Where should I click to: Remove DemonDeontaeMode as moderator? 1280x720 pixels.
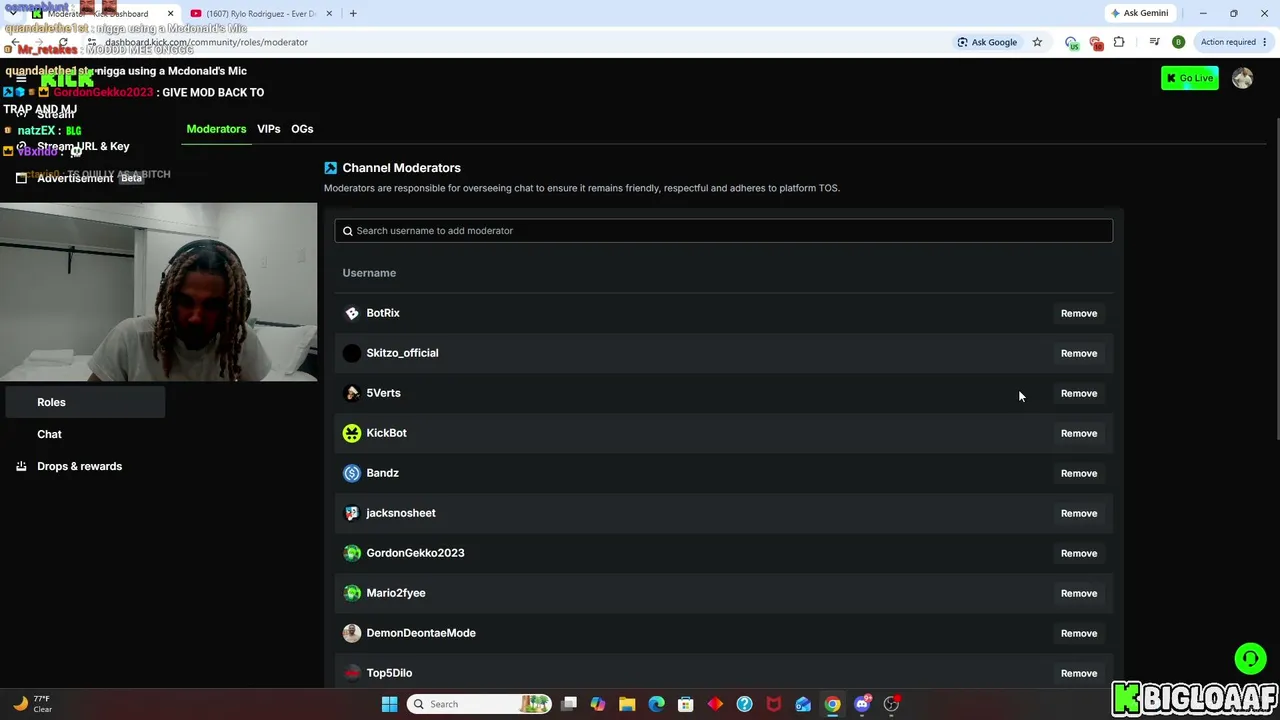pyautogui.click(x=1079, y=633)
